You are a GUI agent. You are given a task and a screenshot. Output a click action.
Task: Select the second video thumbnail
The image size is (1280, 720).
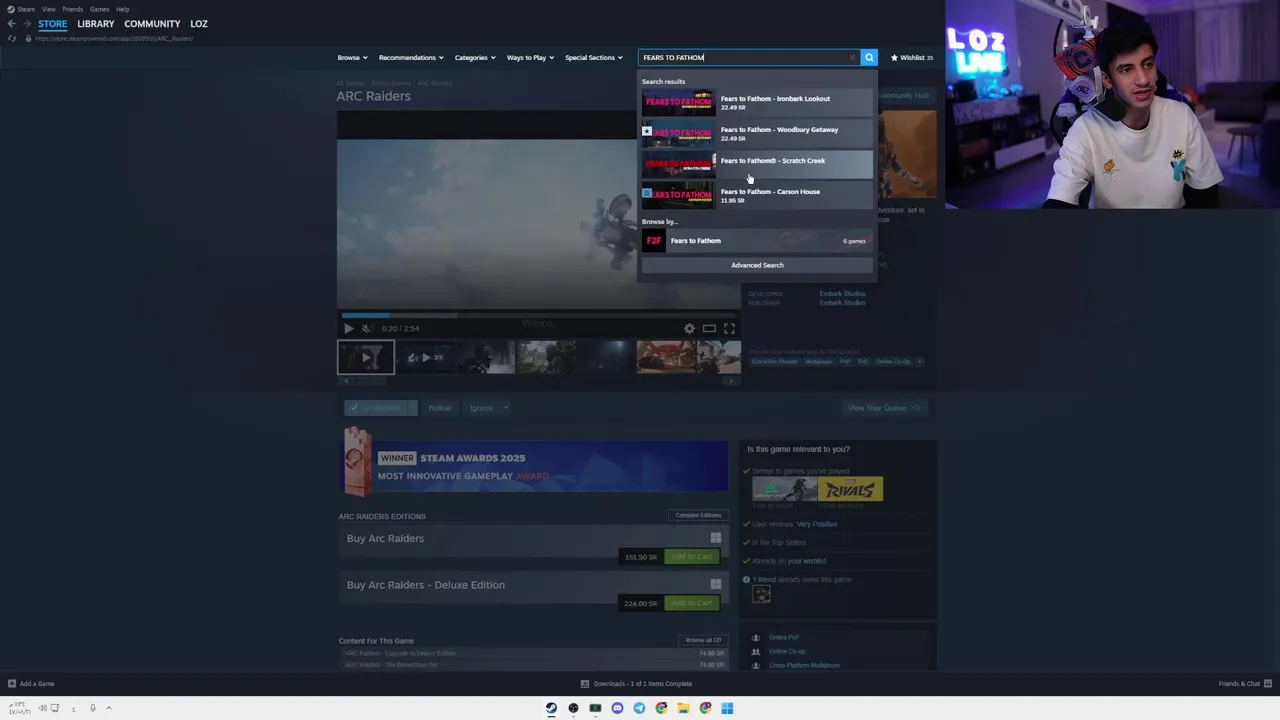tap(426, 357)
